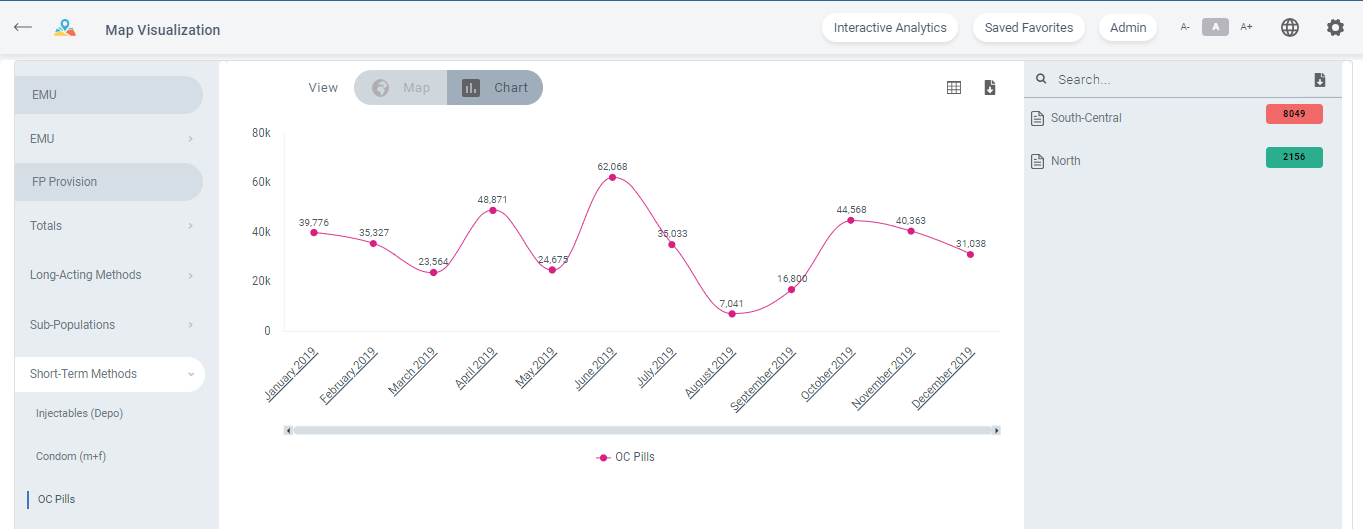
Task: Expand Sub-Populations section
Action: tap(110, 325)
